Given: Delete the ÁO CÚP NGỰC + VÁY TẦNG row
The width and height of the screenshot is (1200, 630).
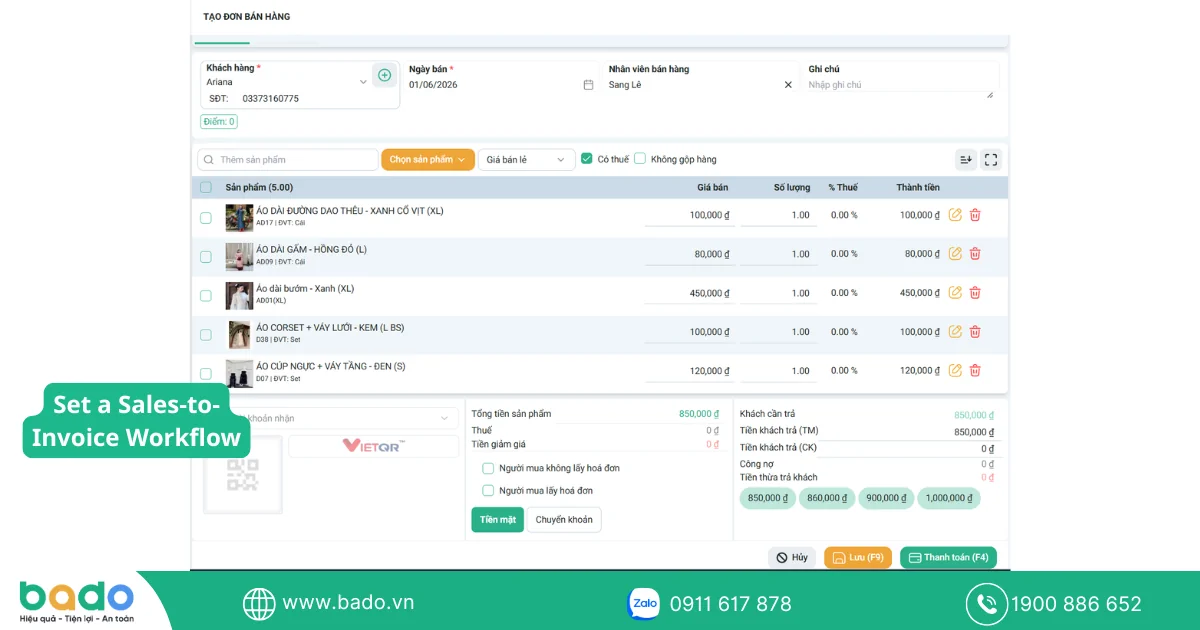Looking at the screenshot, I should pyautogui.click(x=975, y=371).
